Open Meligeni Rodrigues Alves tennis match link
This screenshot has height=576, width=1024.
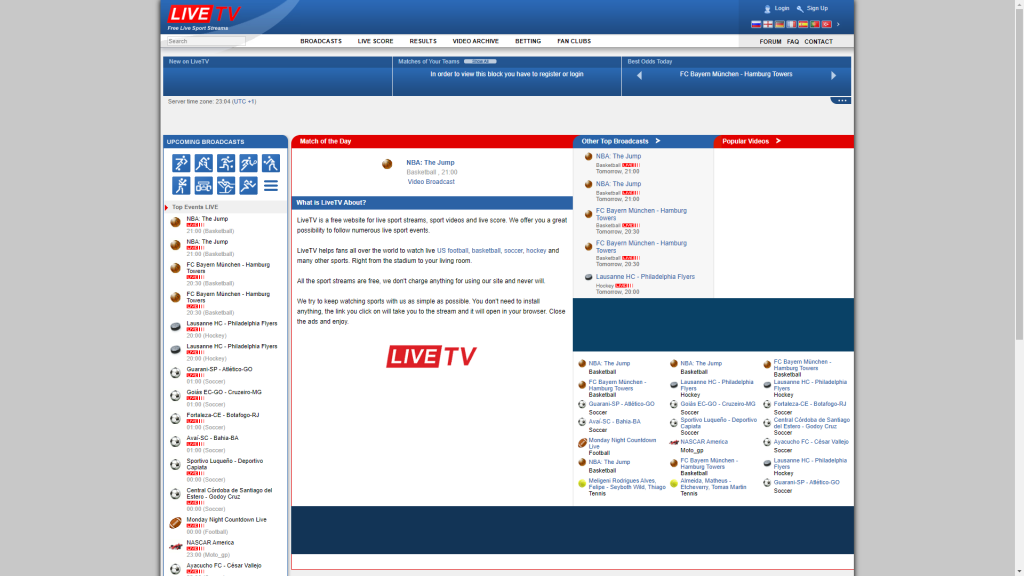click(x=627, y=484)
